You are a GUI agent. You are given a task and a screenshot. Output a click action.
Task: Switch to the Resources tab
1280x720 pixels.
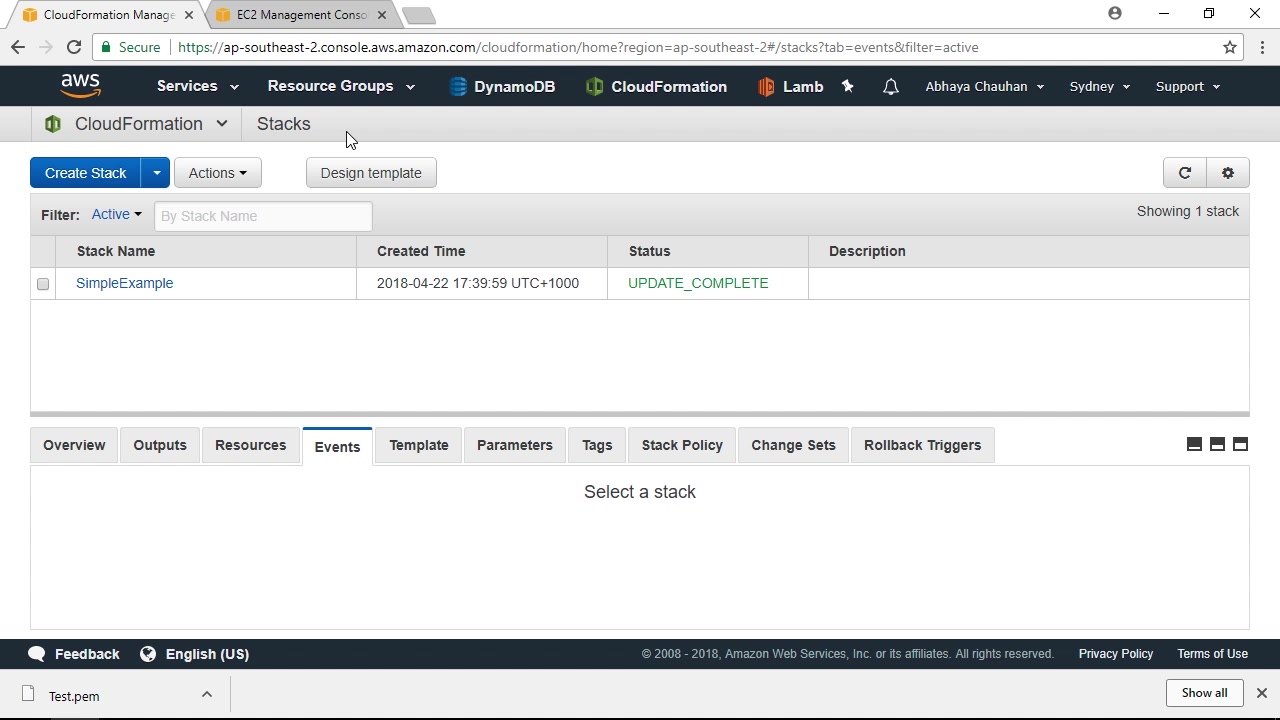(x=250, y=445)
